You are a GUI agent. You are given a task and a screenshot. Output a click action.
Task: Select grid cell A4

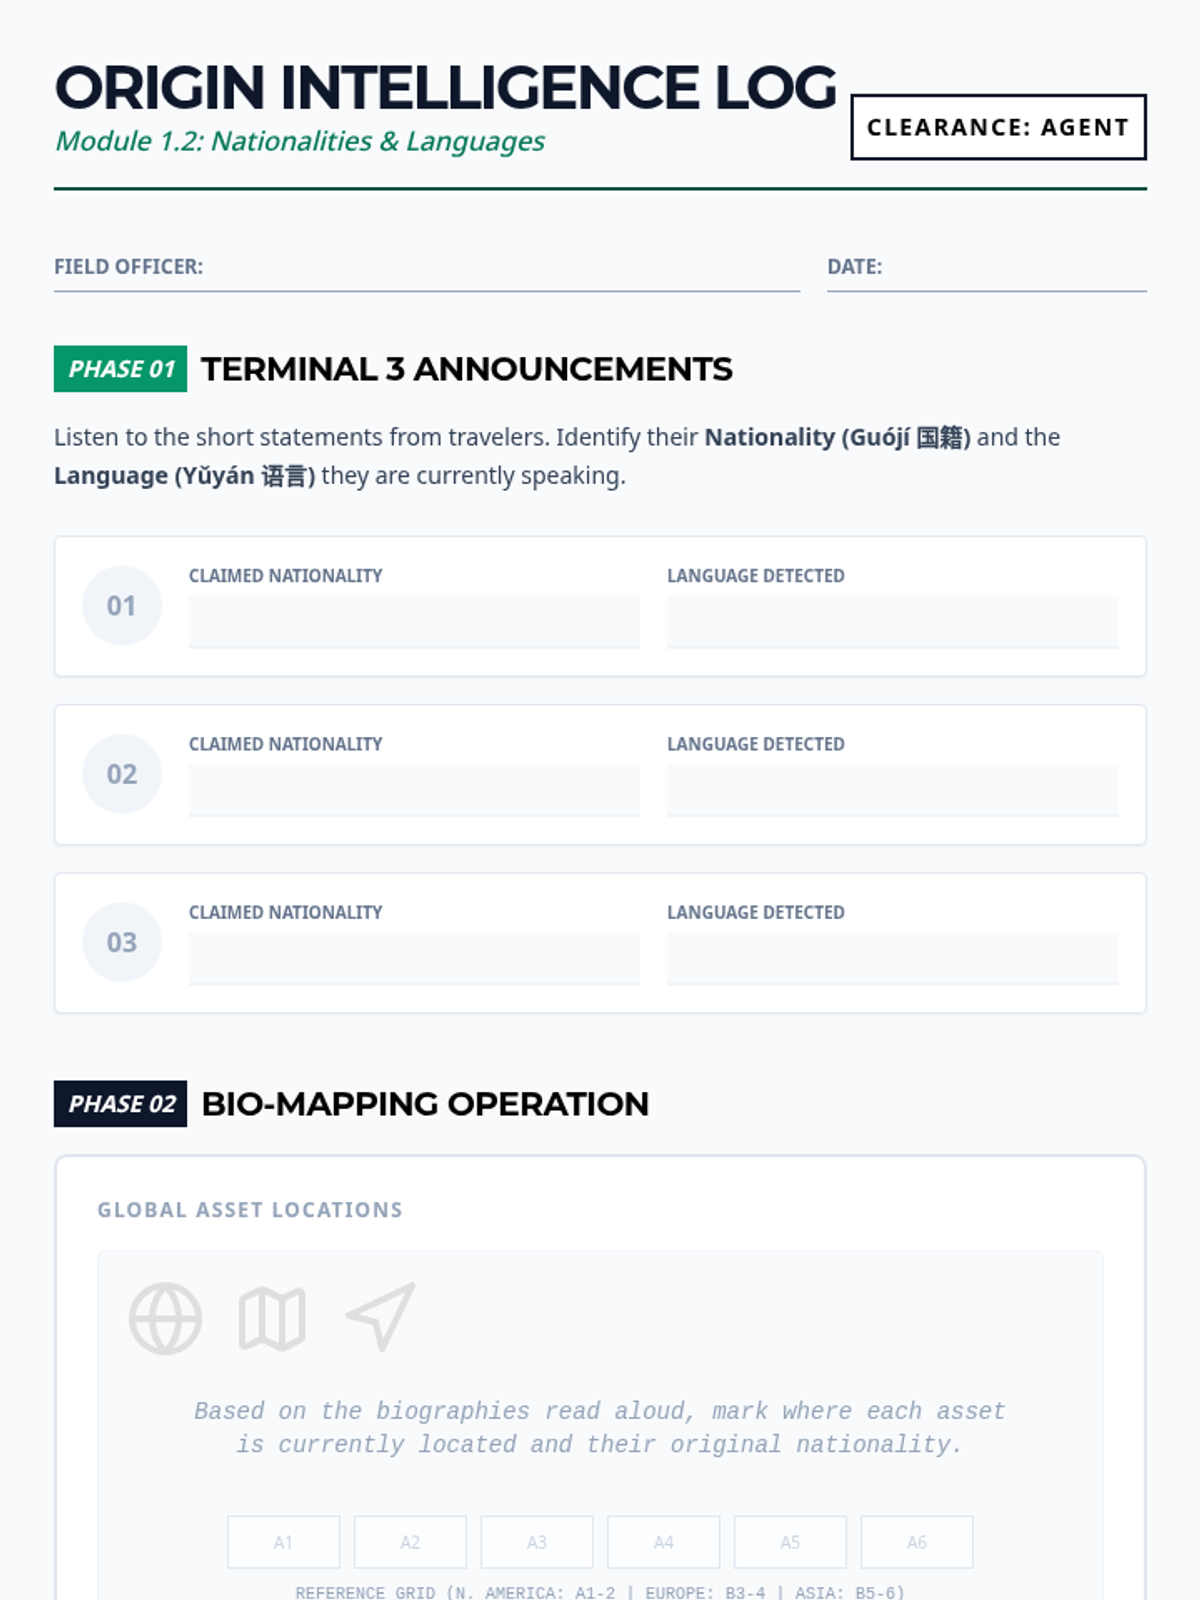point(663,1542)
